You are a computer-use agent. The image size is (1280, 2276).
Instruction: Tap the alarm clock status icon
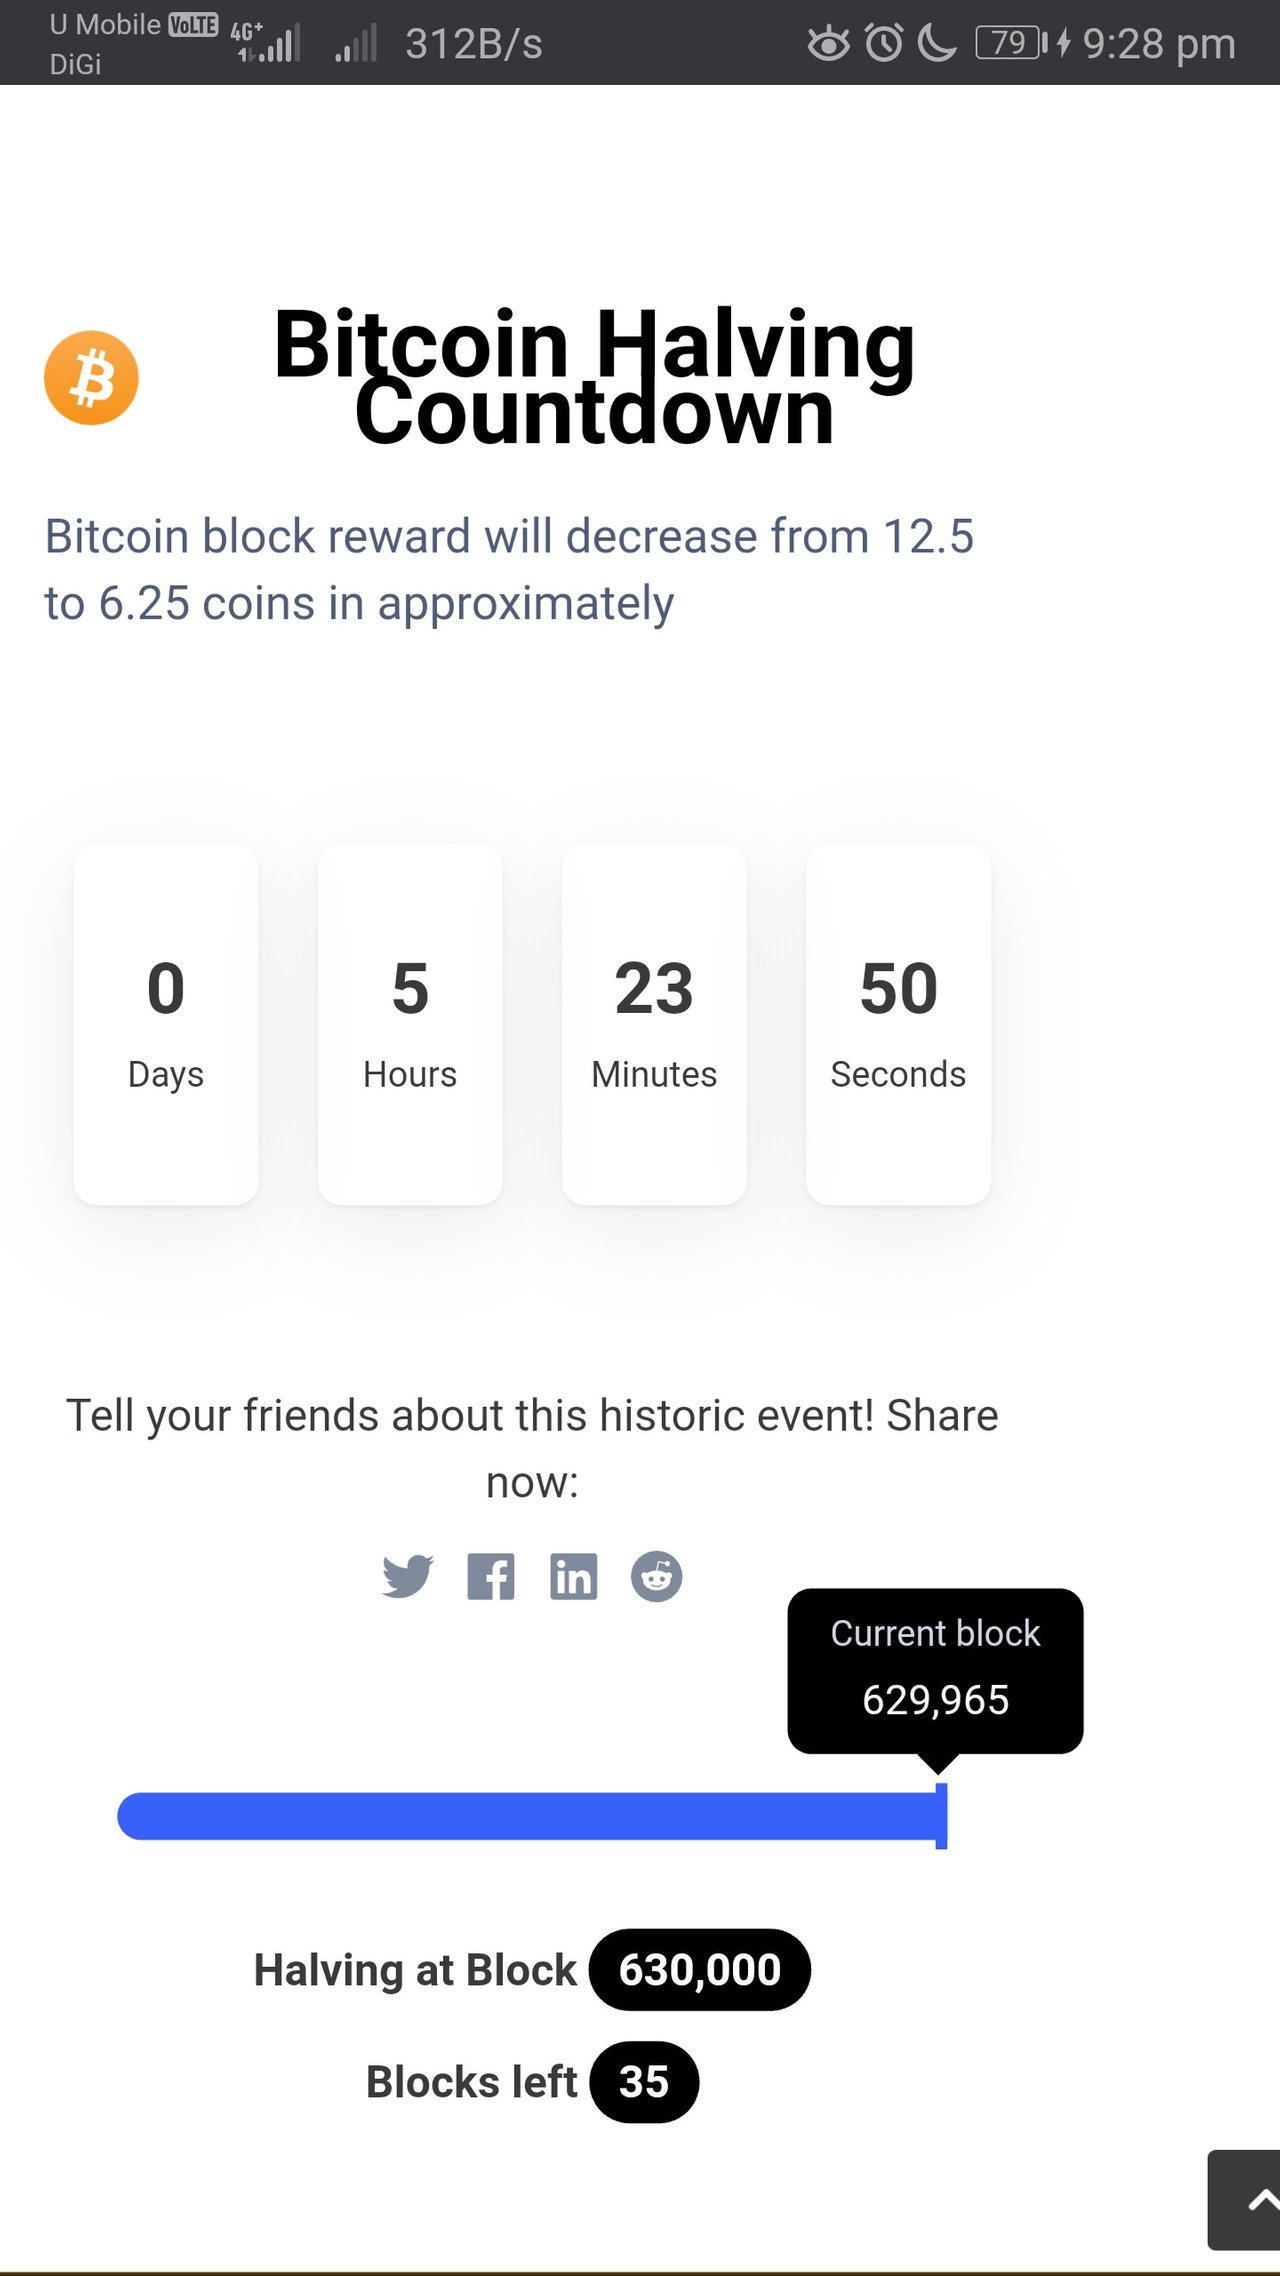(884, 43)
